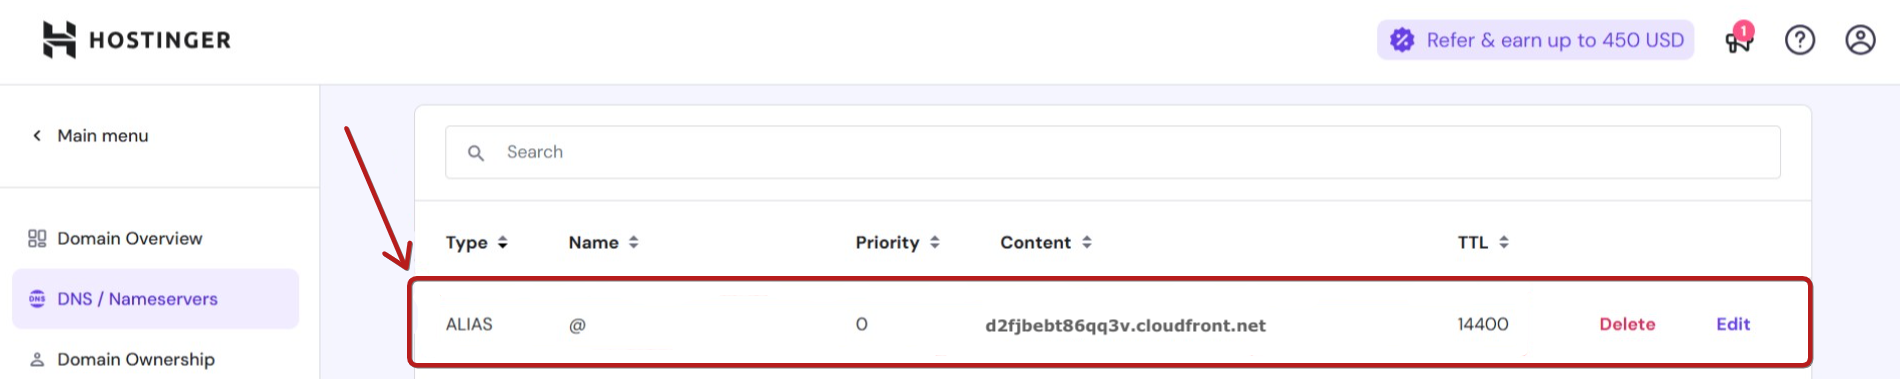Viewport: 1900px width, 379px height.
Task: Delete the ALIAS DNS record
Action: coord(1627,324)
